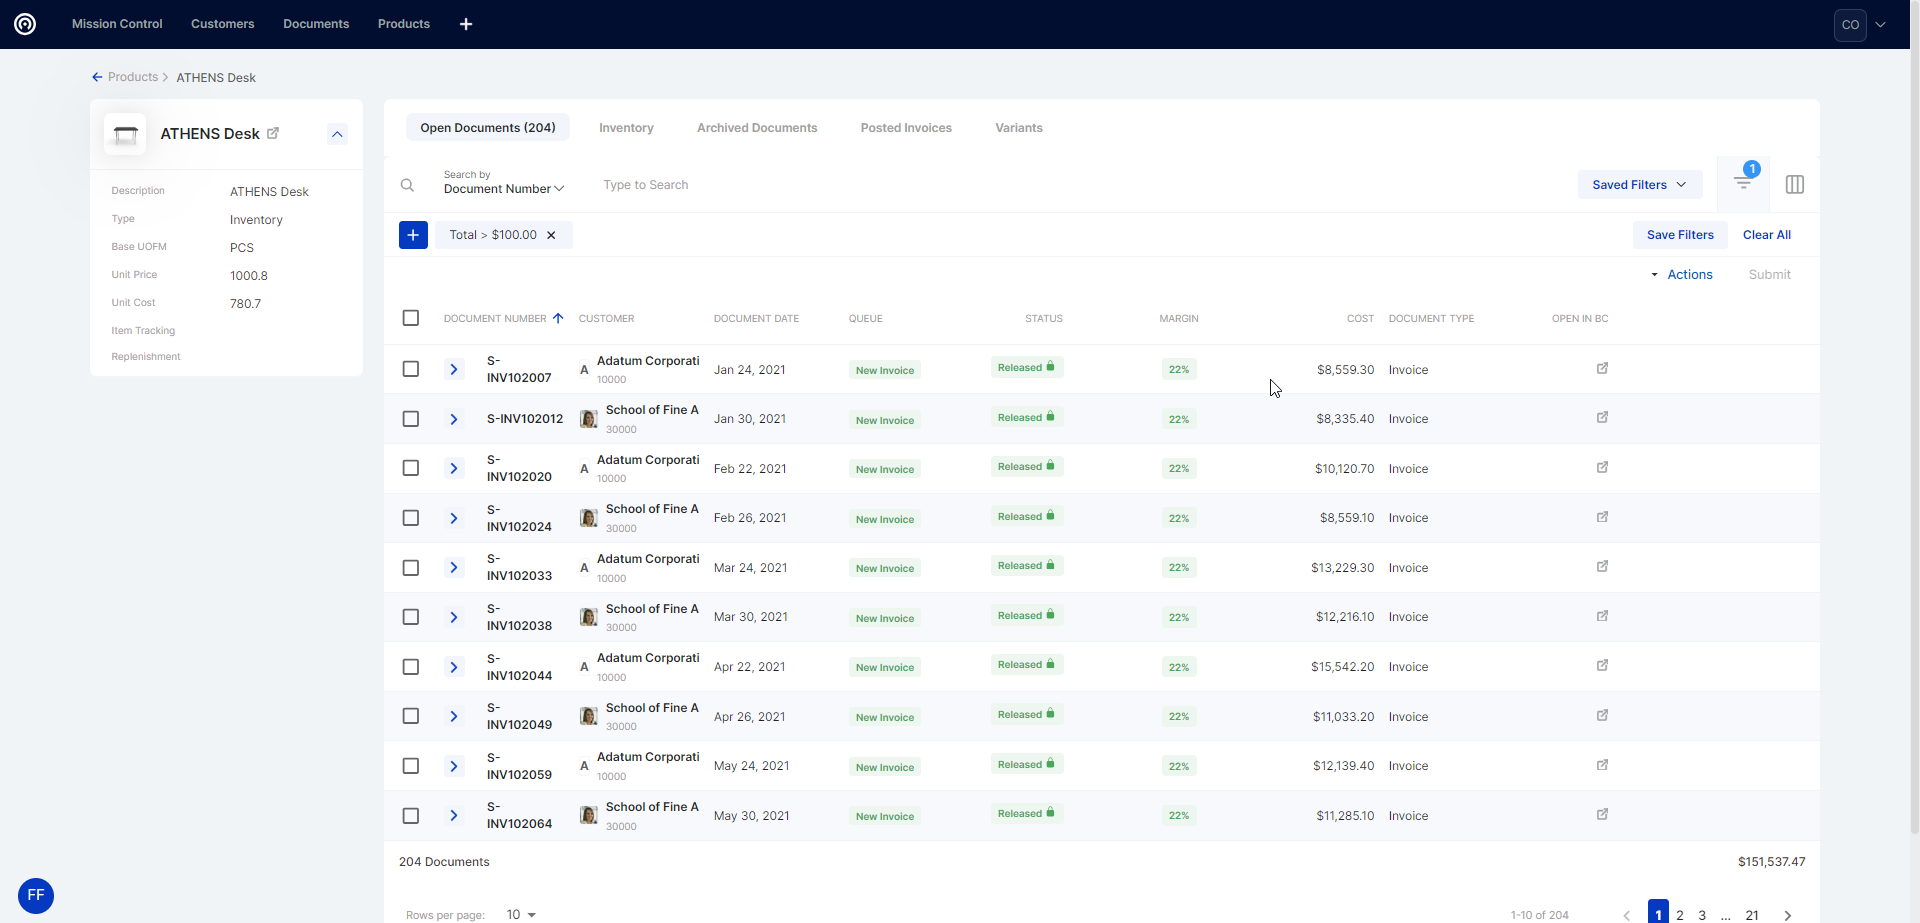This screenshot has height=923, width=1920.
Task: Open S-INV102007 in BC icon
Action: (1602, 368)
